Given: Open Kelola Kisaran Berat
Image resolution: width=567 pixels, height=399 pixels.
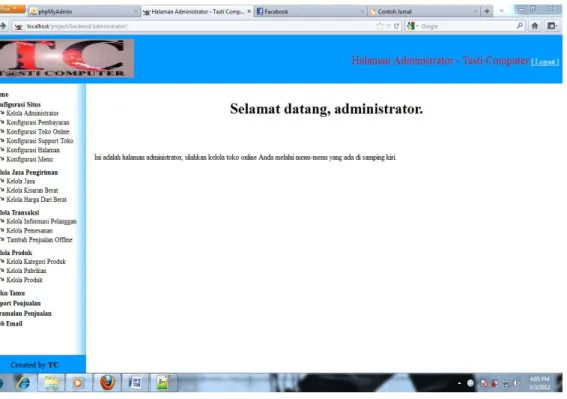Looking at the screenshot, I should pos(32,190).
